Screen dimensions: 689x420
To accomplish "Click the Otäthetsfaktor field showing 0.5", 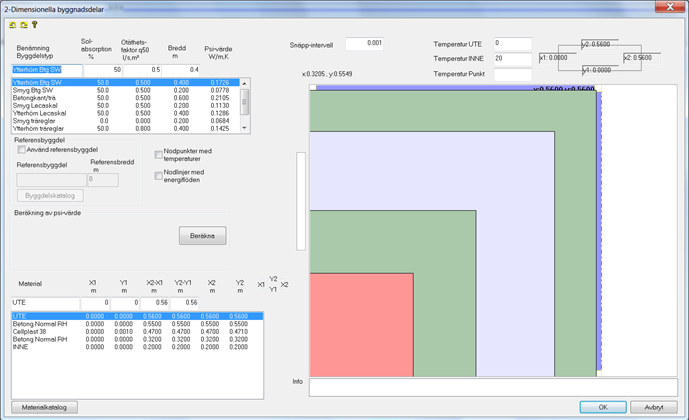I will (x=142, y=70).
